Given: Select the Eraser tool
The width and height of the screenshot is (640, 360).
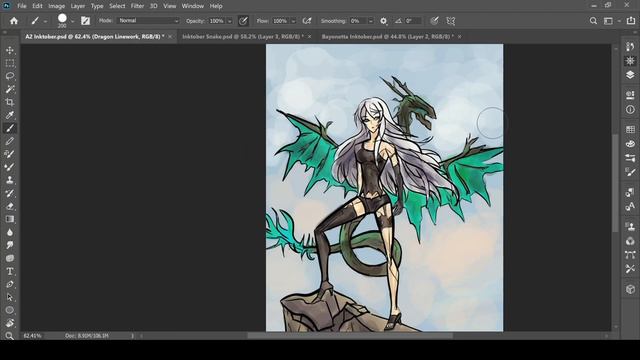Looking at the screenshot, I should 10,206.
